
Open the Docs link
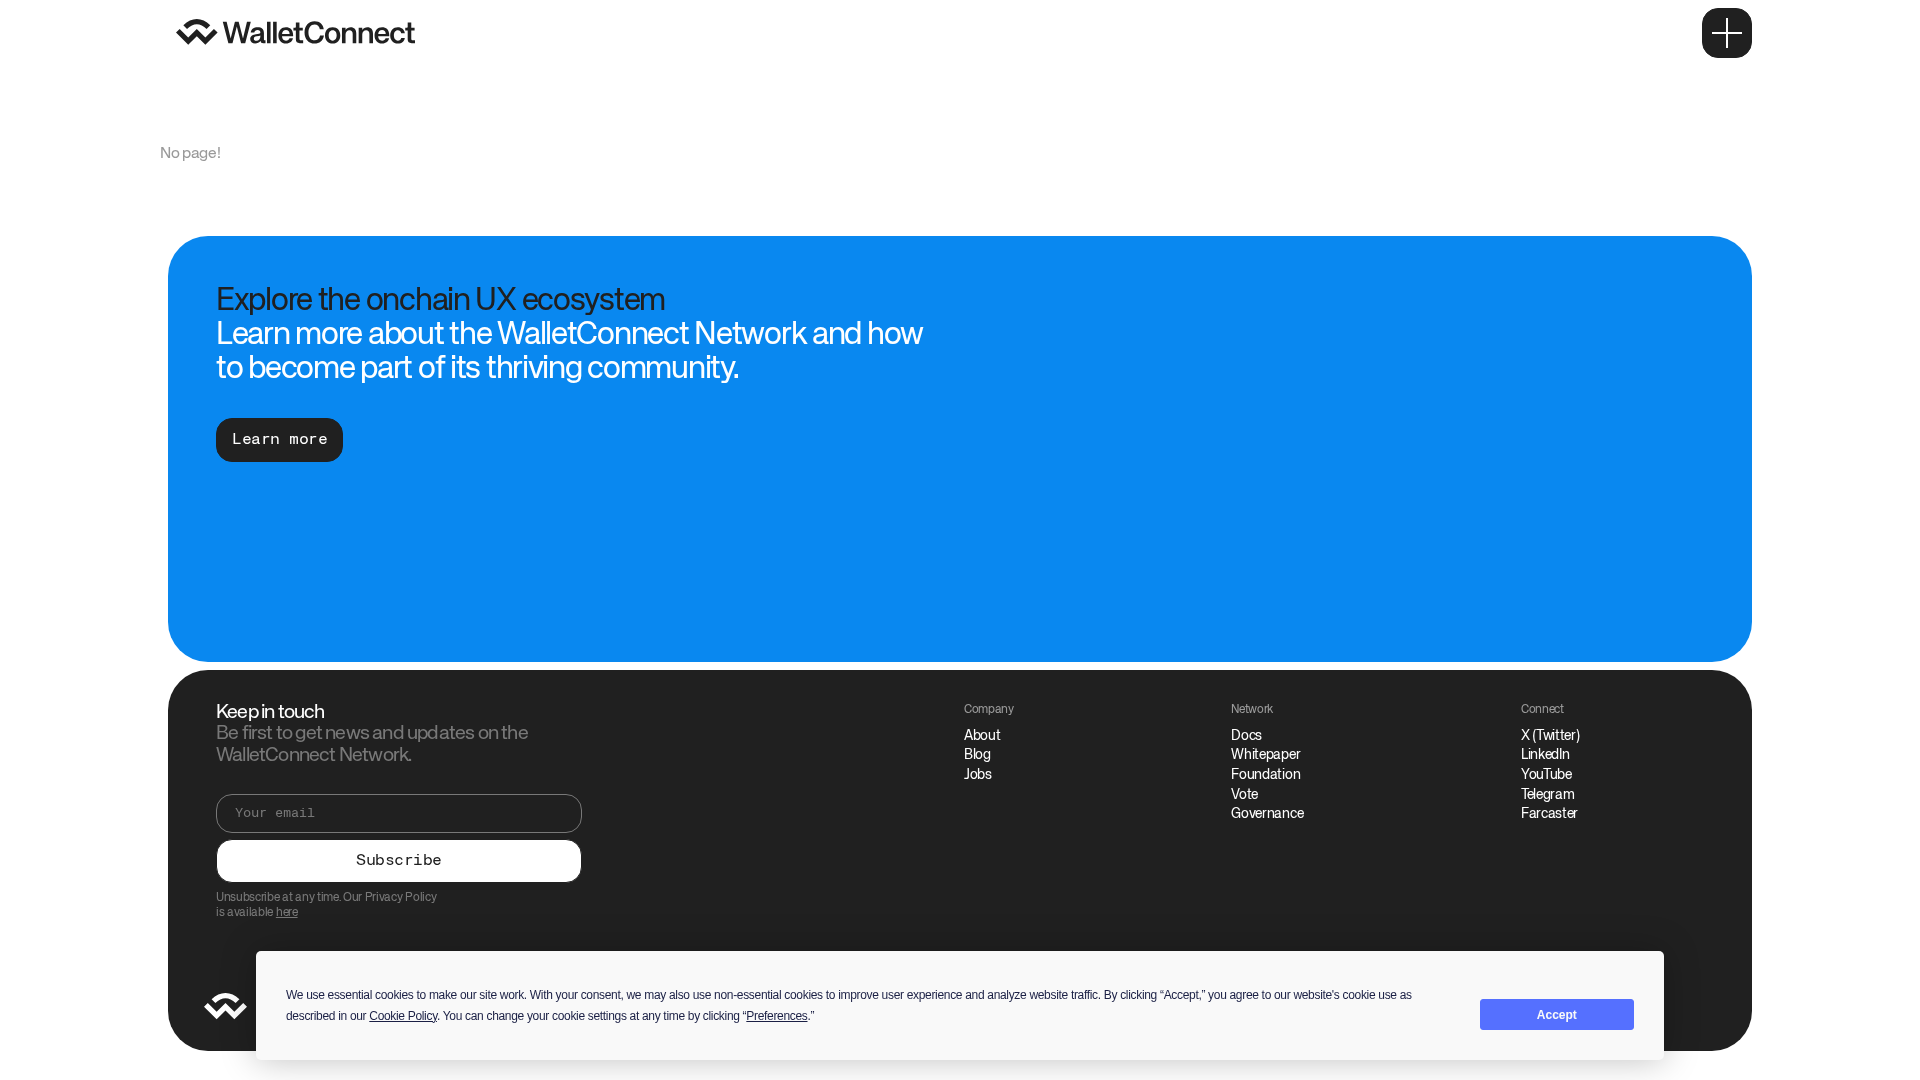1246,735
